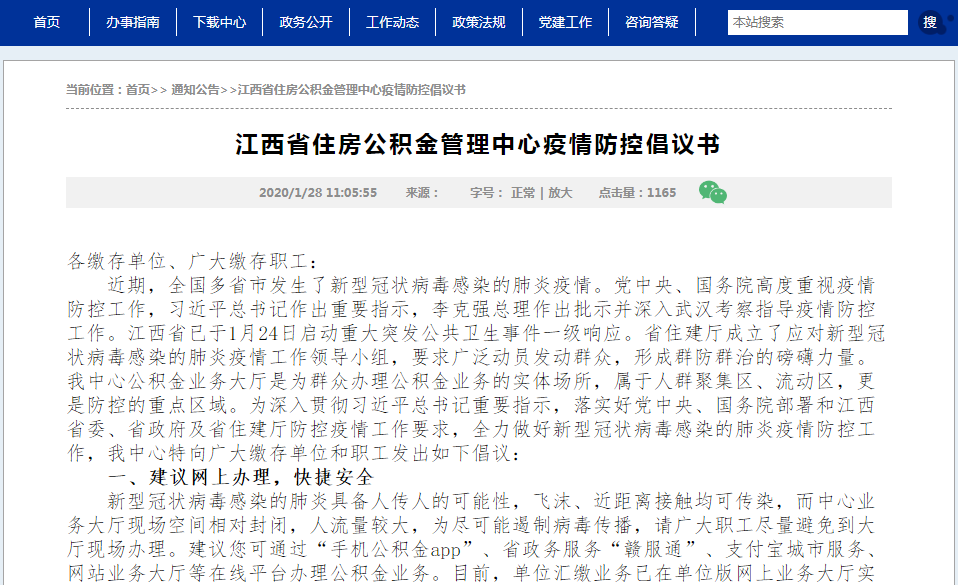Open the 首页 navigation menu item
Image resolution: width=958 pixels, height=585 pixels.
47,22
